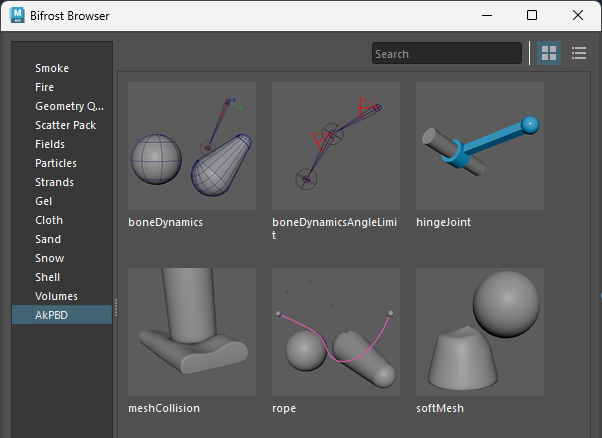
Task: Open the hingeJoint example thumbnail
Action: (x=480, y=146)
